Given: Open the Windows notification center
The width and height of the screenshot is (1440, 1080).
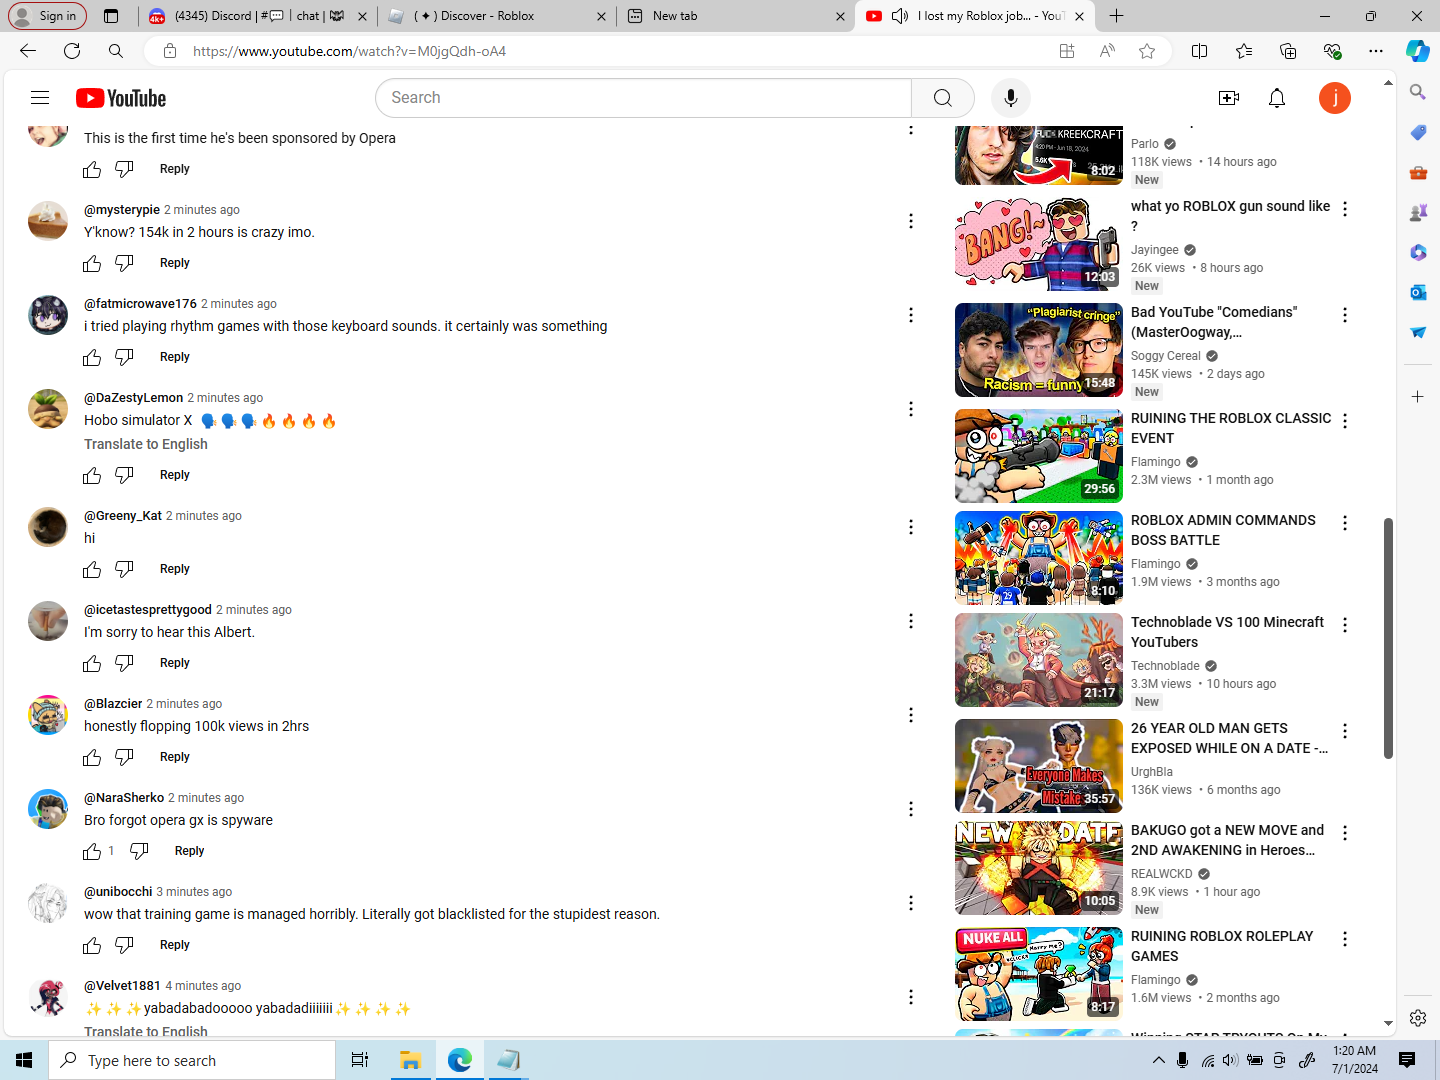Looking at the screenshot, I should [1407, 1060].
